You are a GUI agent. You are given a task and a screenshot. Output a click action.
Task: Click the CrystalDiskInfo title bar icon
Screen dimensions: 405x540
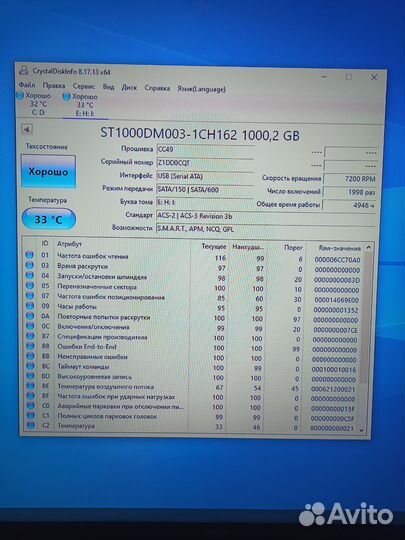click(x=23, y=71)
